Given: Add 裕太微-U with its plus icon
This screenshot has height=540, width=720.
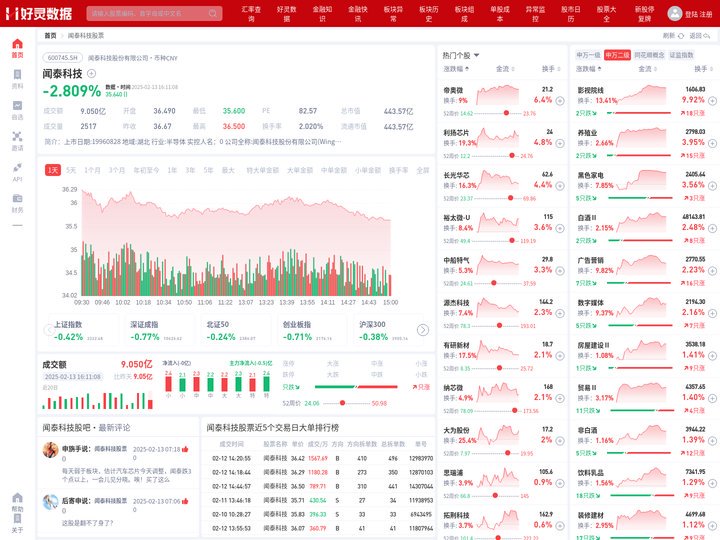Looking at the screenshot, I should pyautogui.click(x=560, y=228).
